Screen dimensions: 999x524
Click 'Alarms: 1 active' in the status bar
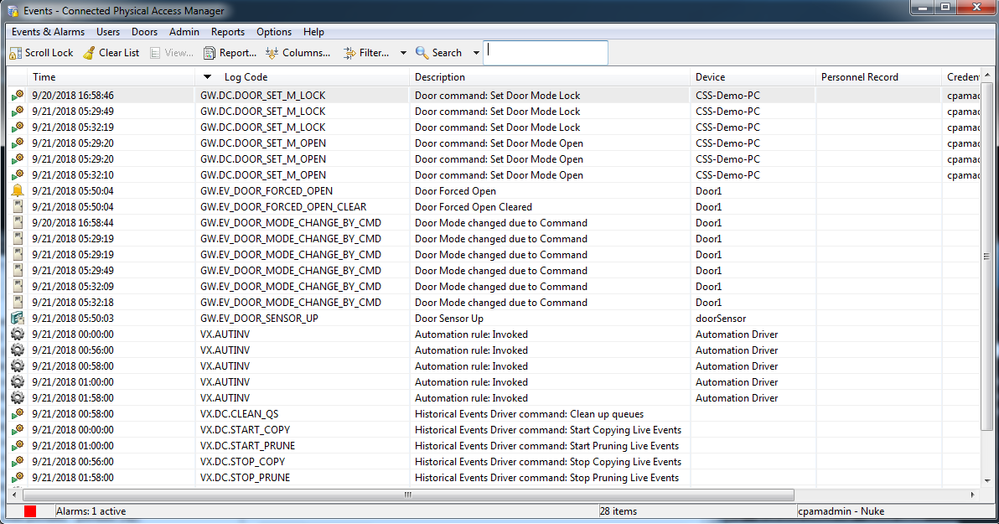pyautogui.click(x=91, y=511)
